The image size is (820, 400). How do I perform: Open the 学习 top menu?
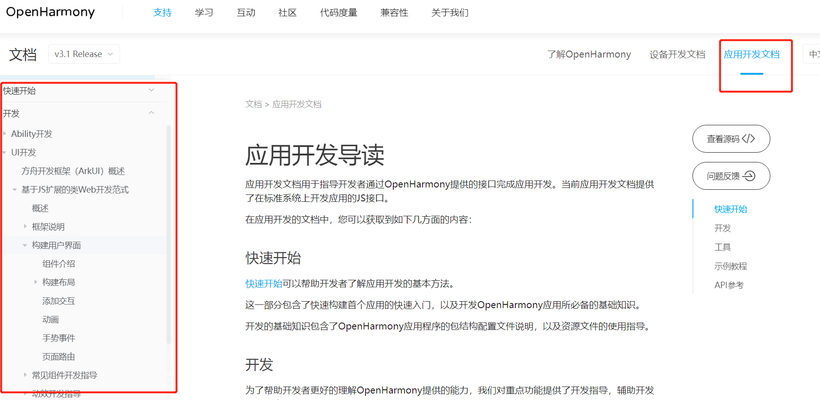[204, 13]
